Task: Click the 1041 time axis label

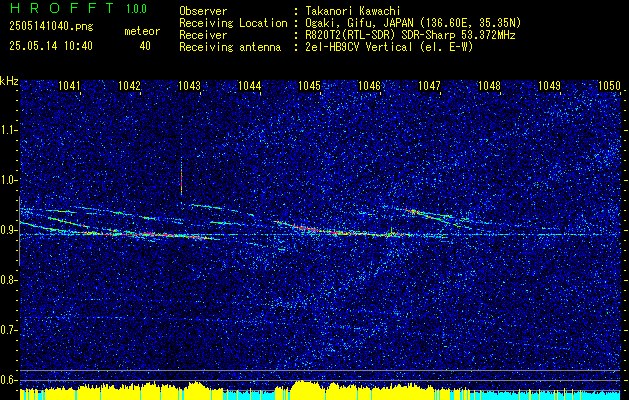Action: (69, 86)
